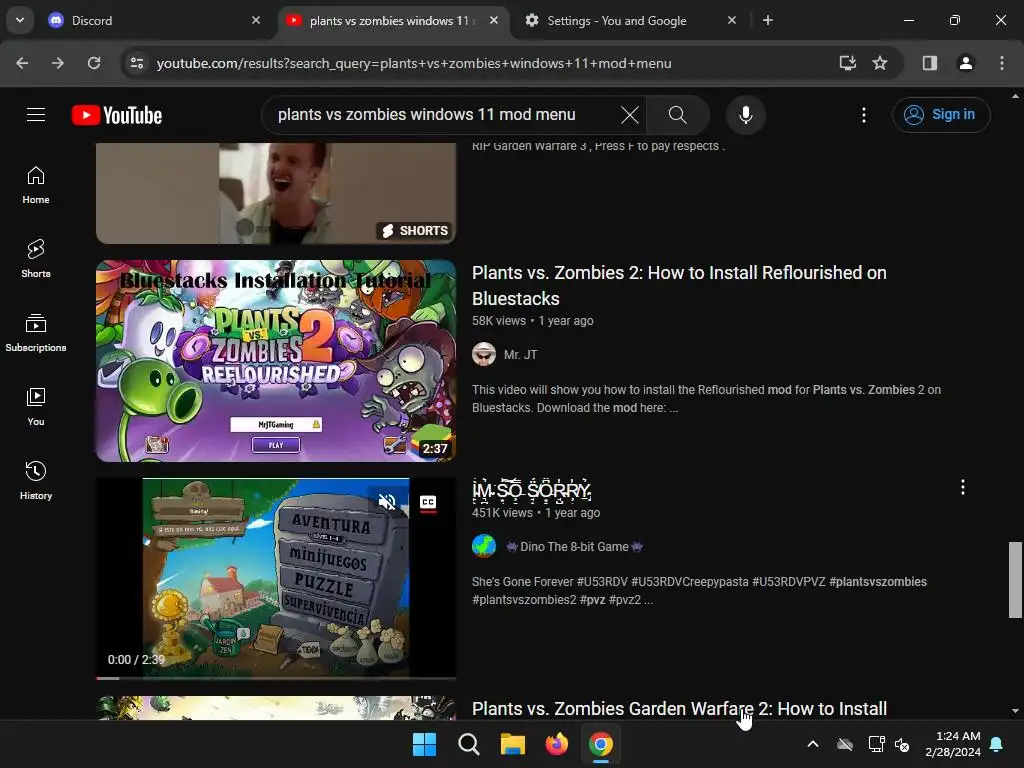This screenshot has height=768, width=1024.
Task: Click the taskbar clock and date
Action: pos(953,744)
